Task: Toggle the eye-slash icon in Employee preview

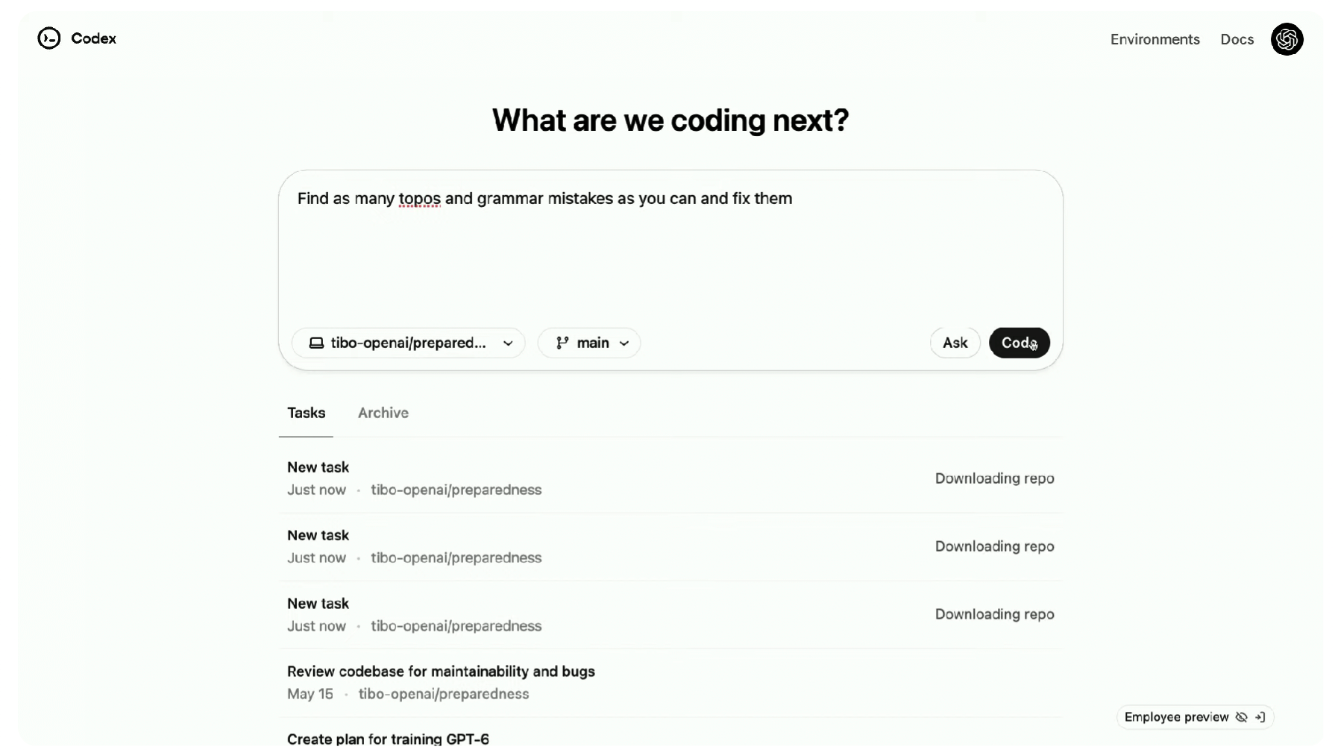Action: pos(1242,717)
